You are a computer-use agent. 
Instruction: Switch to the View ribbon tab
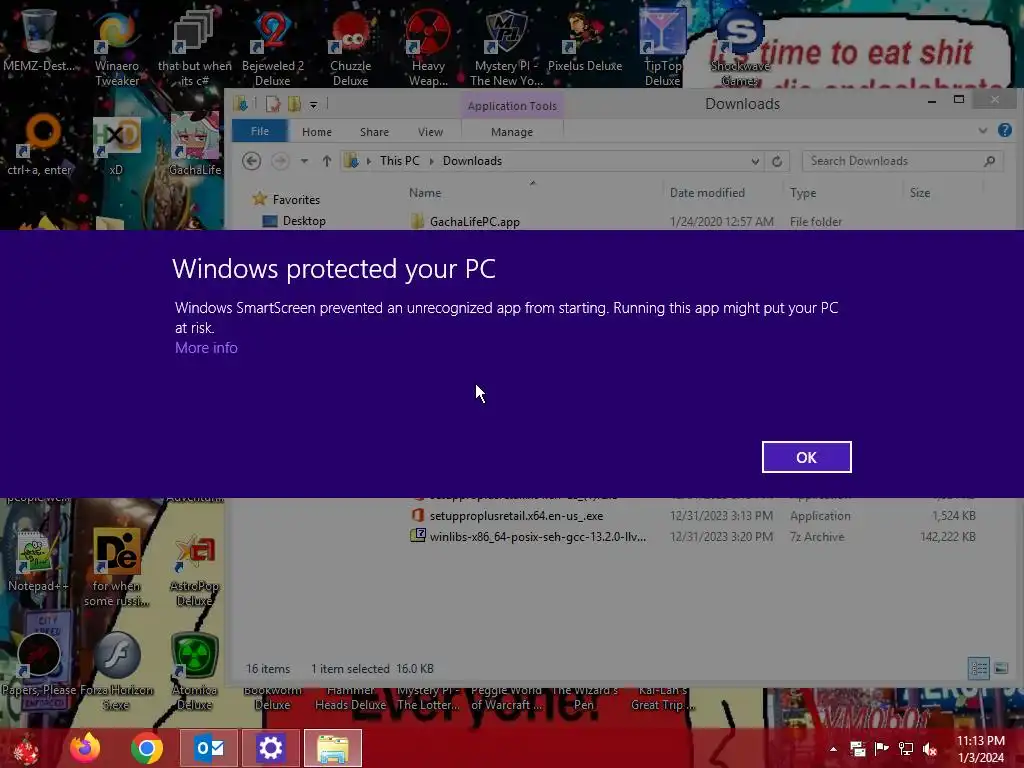[430, 132]
